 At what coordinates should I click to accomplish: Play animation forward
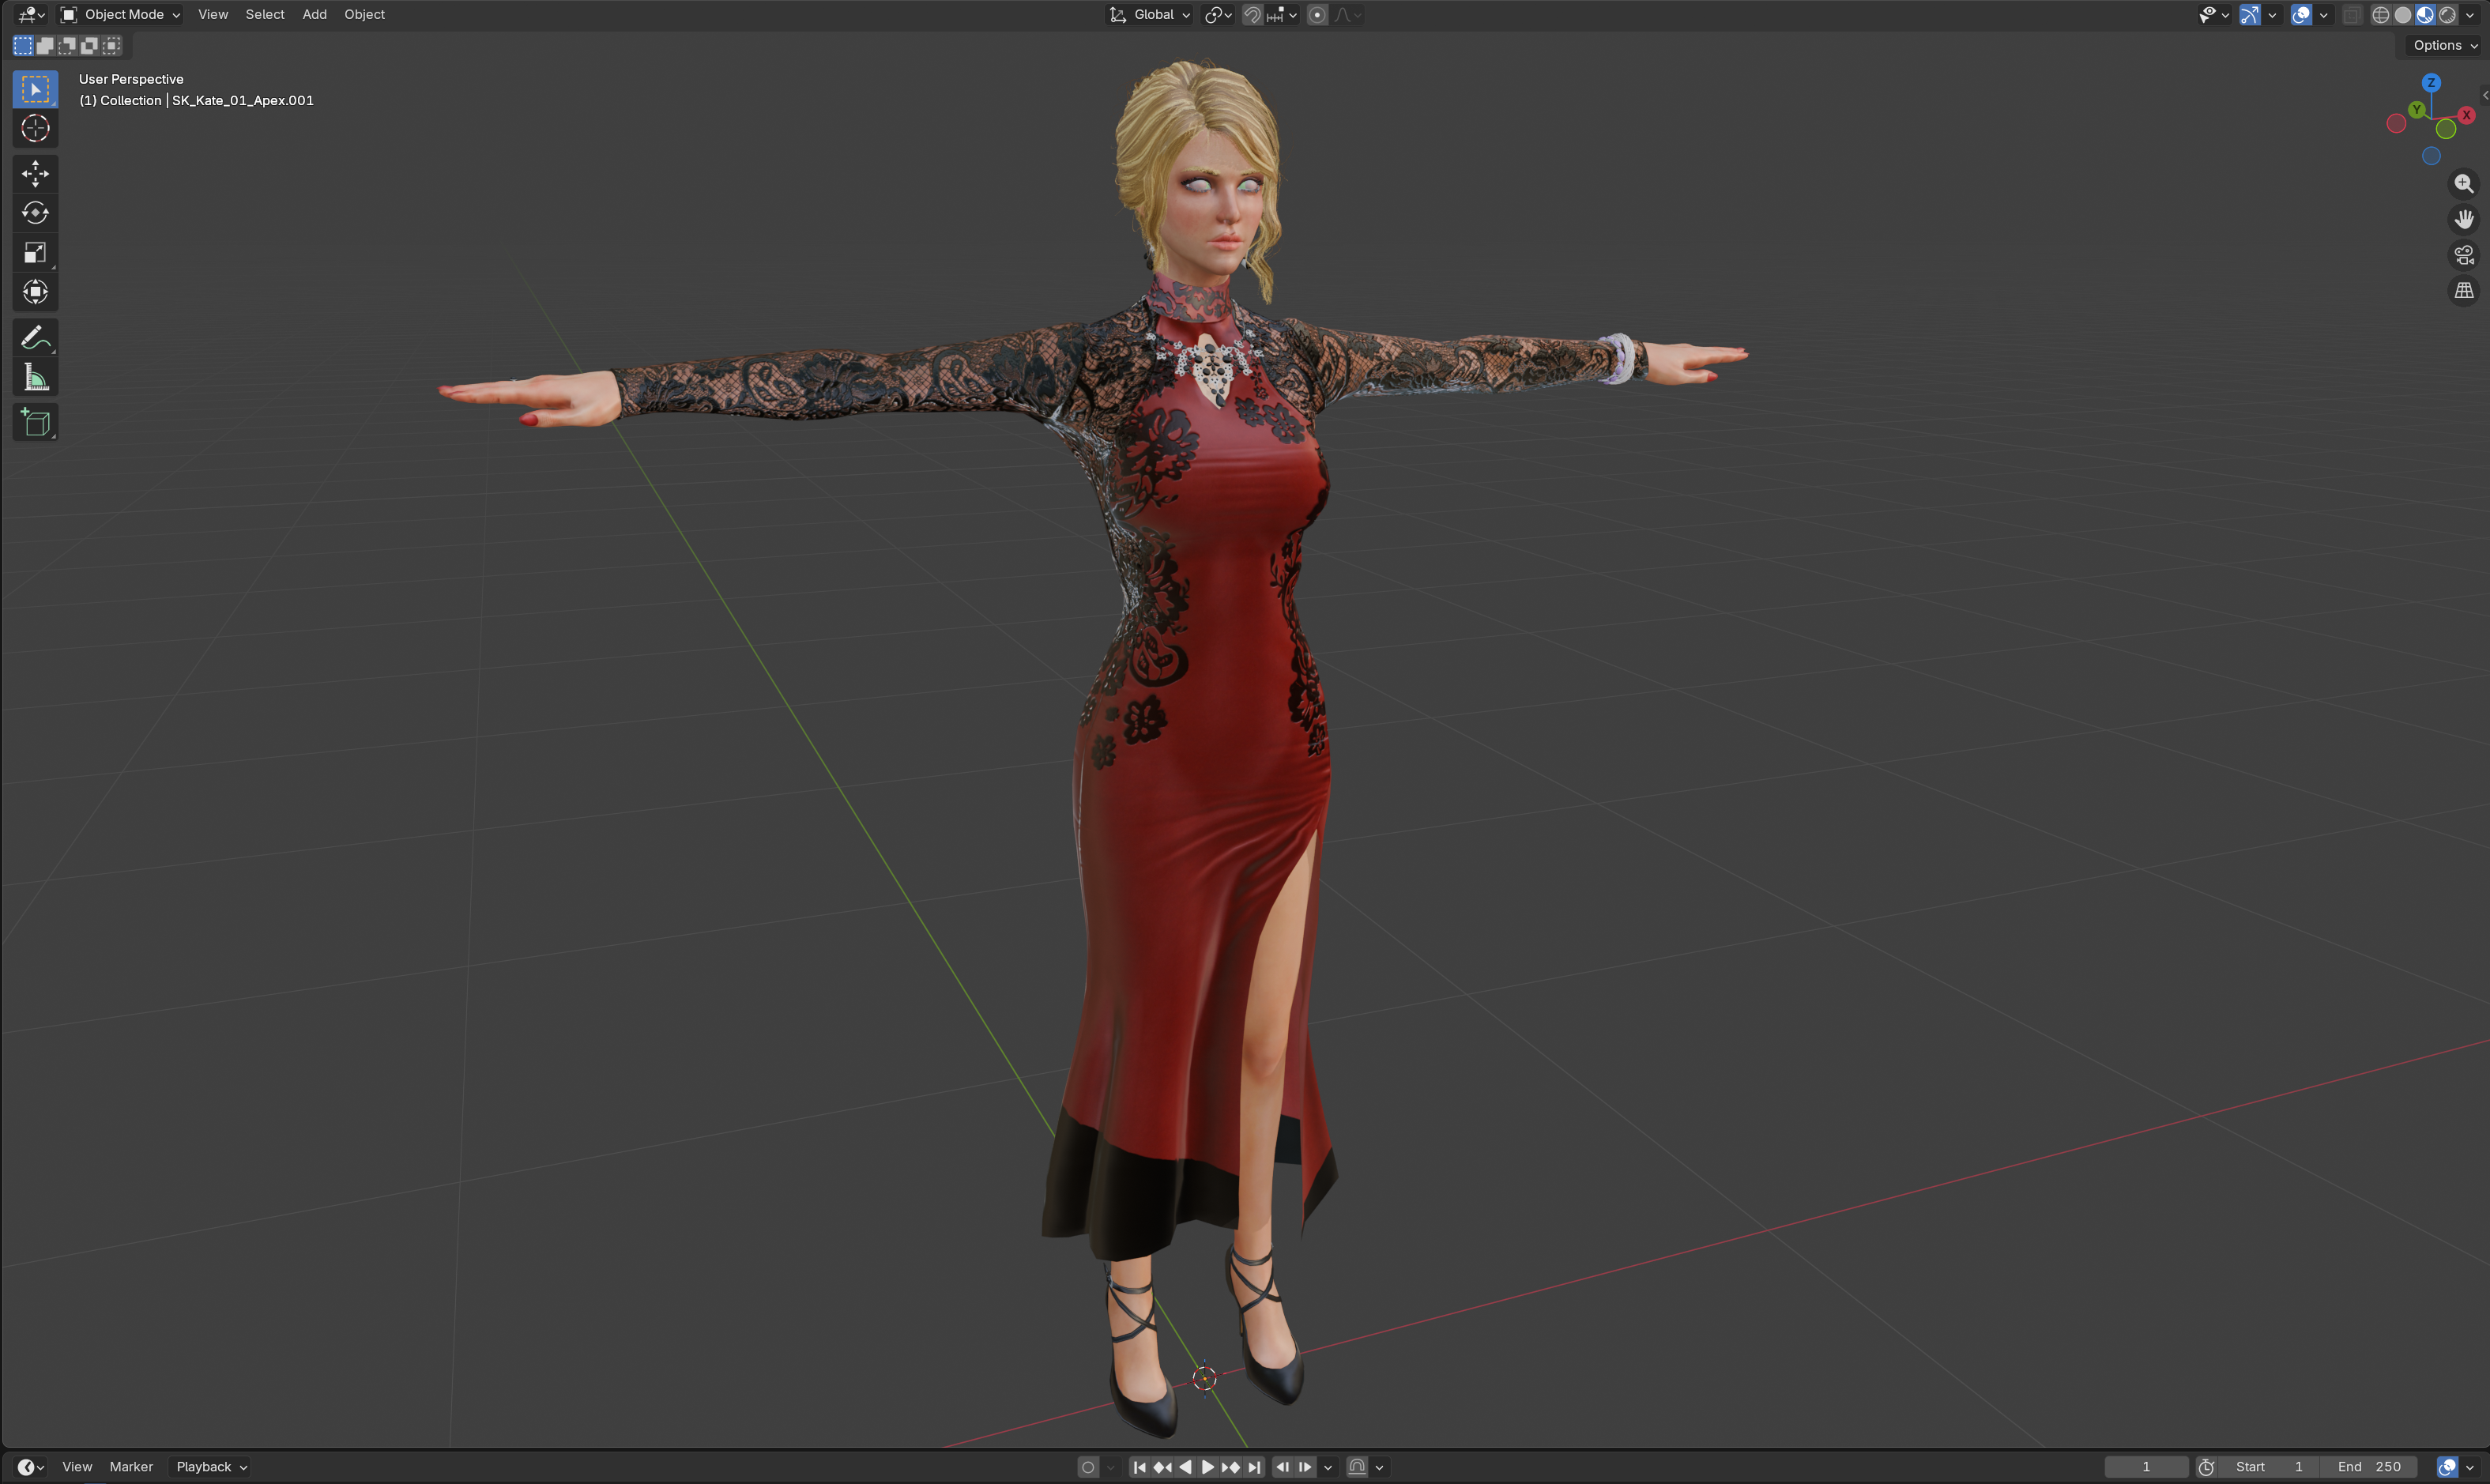point(1207,1467)
